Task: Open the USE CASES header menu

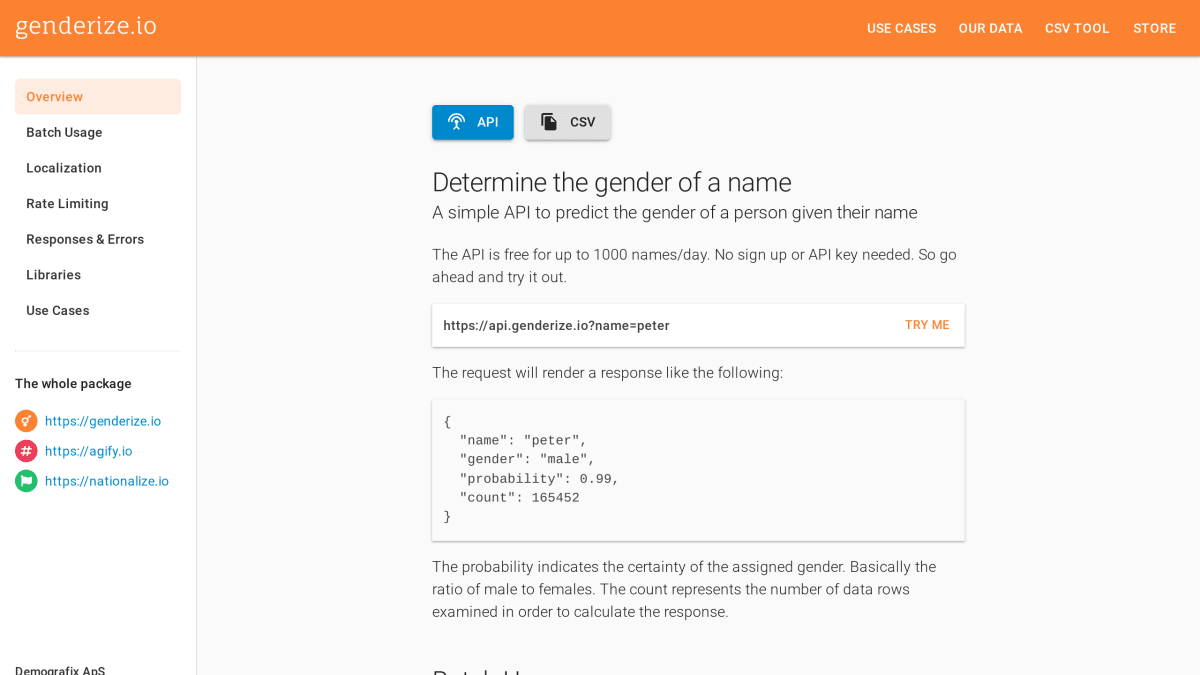Action: [x=901, y=28]
